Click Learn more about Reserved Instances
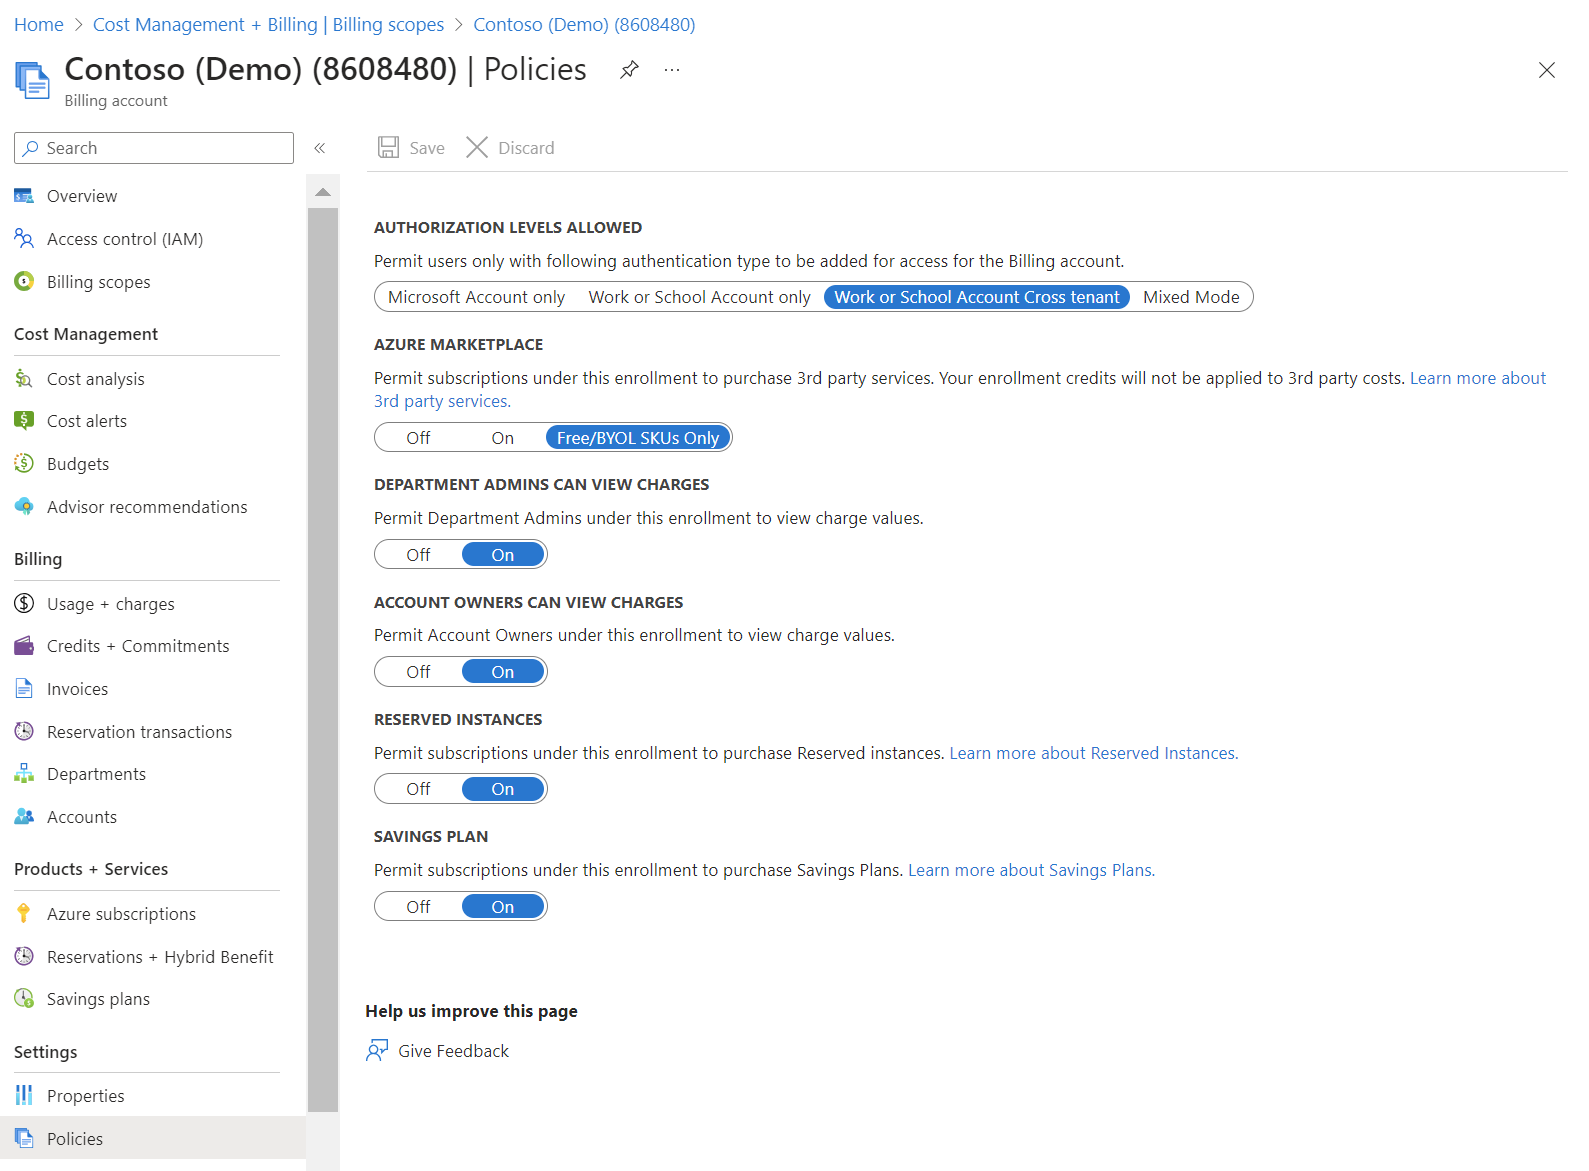This screenshot has width=1589, height=1171. click(x=1093, y=753)
